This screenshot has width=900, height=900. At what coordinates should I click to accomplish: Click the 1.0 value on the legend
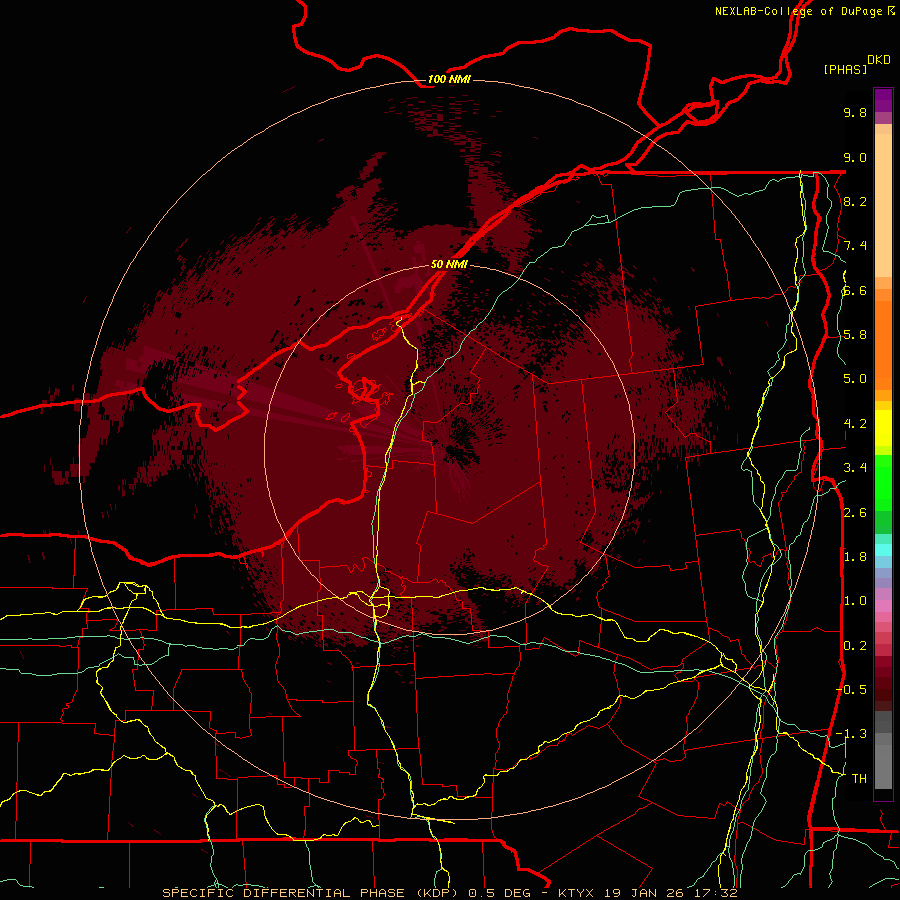point(855,601)
